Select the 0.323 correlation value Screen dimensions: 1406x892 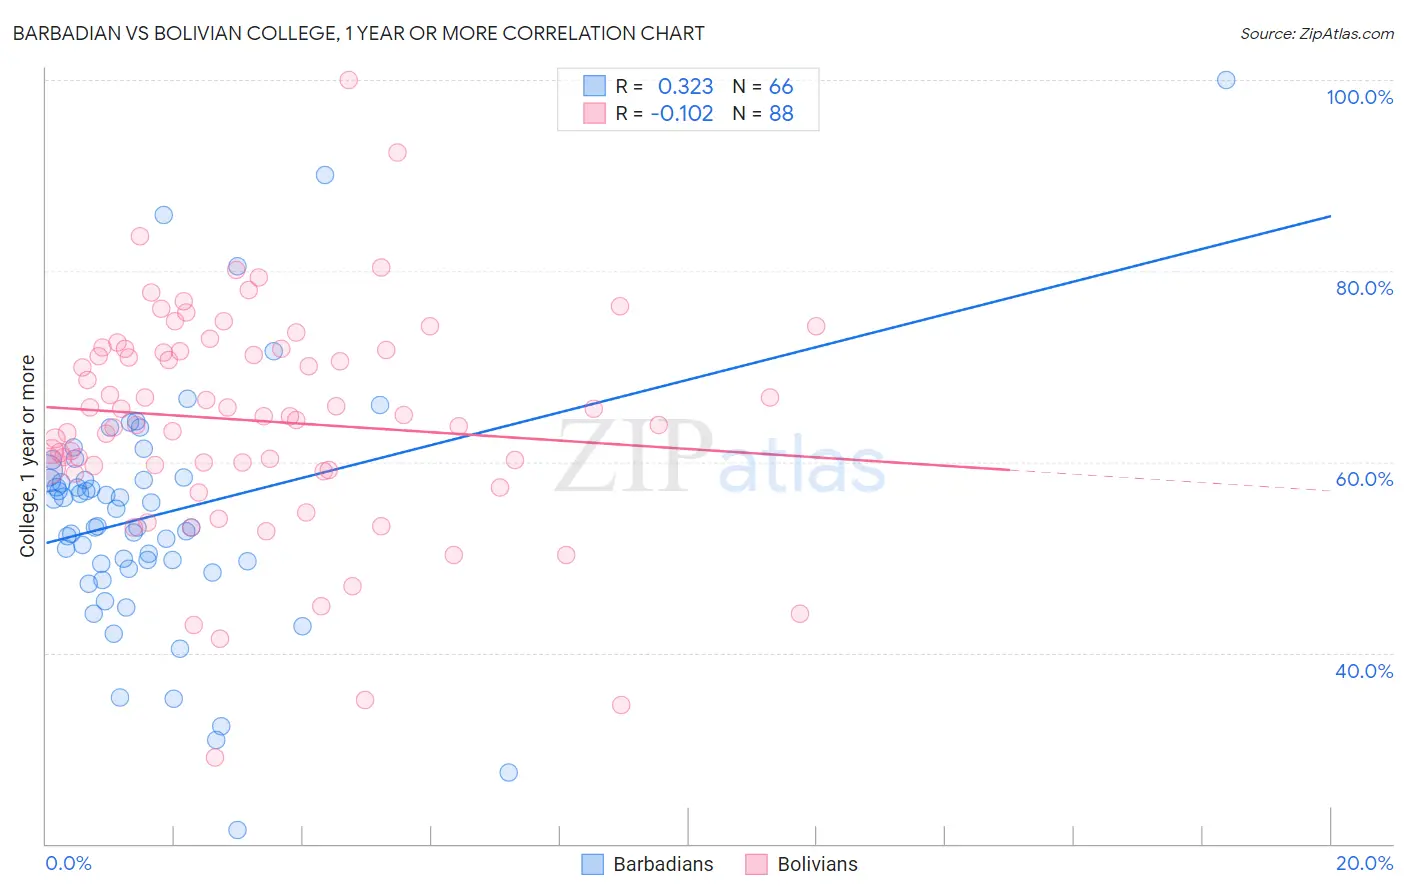click(x=685, y=86)
